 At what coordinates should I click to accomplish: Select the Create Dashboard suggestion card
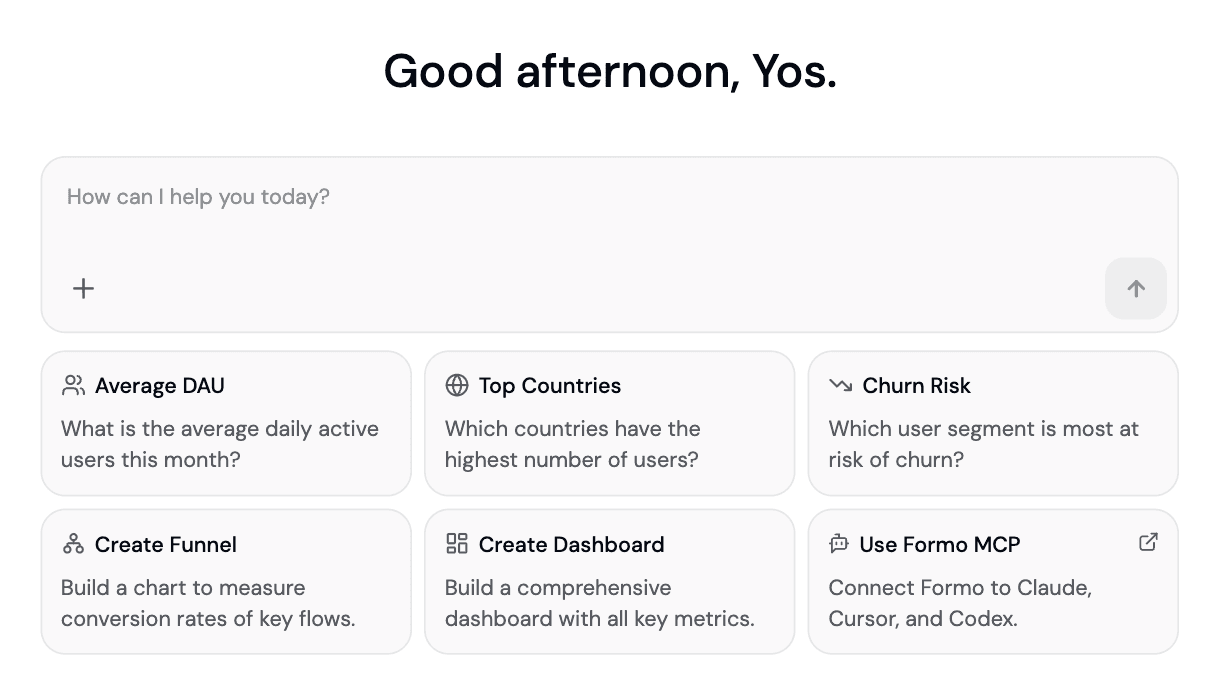pos(609,582)
